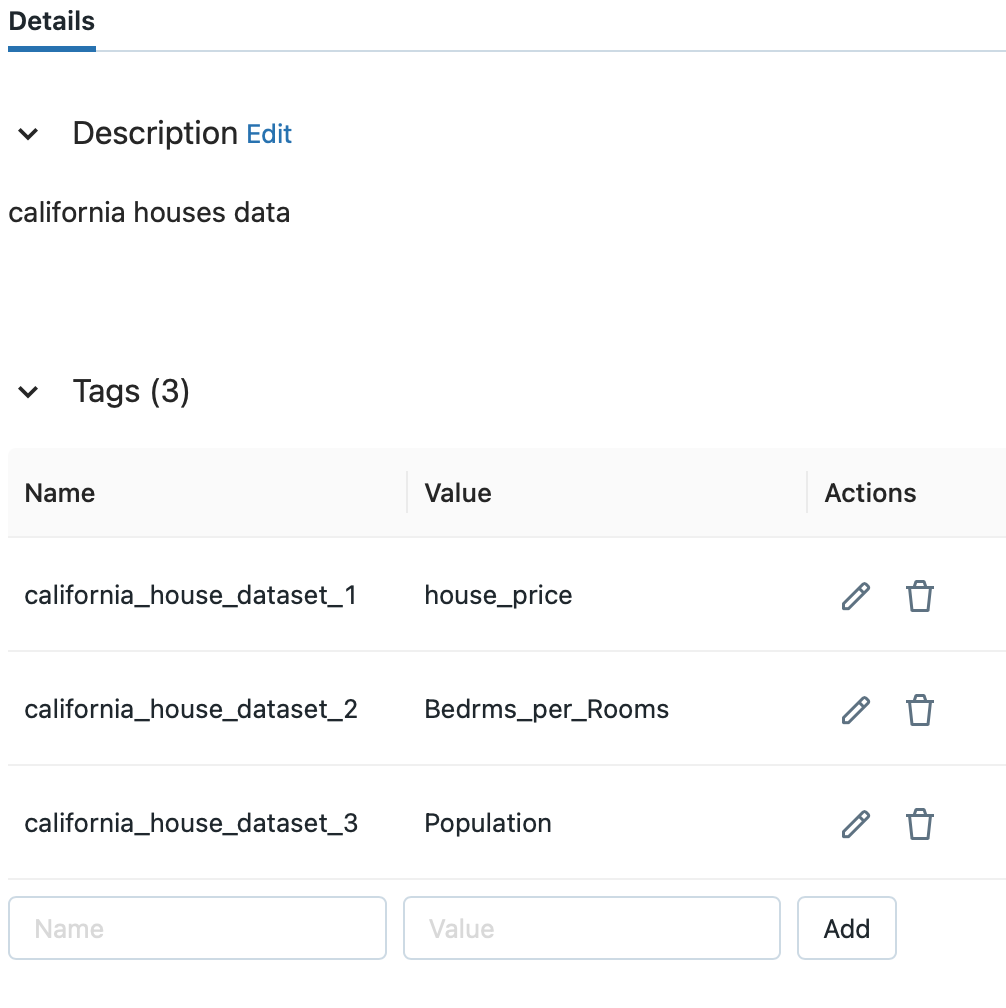The image size is (1006, 1008).
Task: Edit the california_house_dataset_3 tag with pencil icon
Action: coord(856,824)
